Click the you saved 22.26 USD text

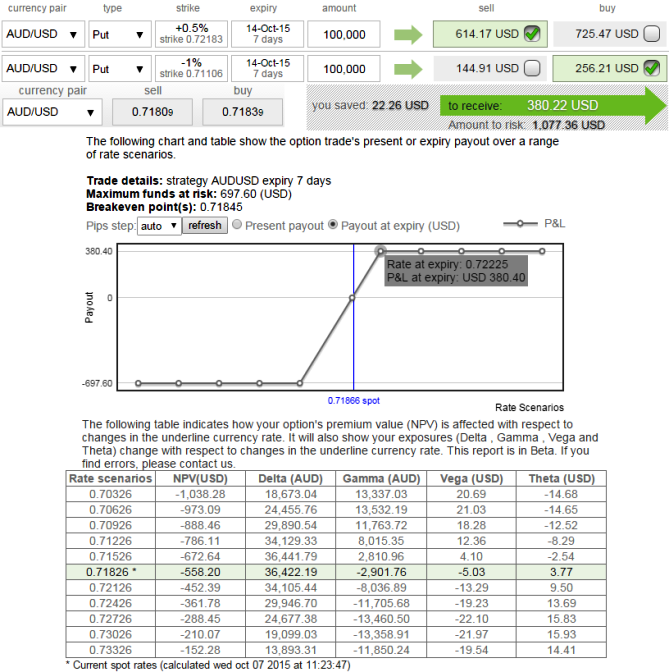[x=370, y=105]
